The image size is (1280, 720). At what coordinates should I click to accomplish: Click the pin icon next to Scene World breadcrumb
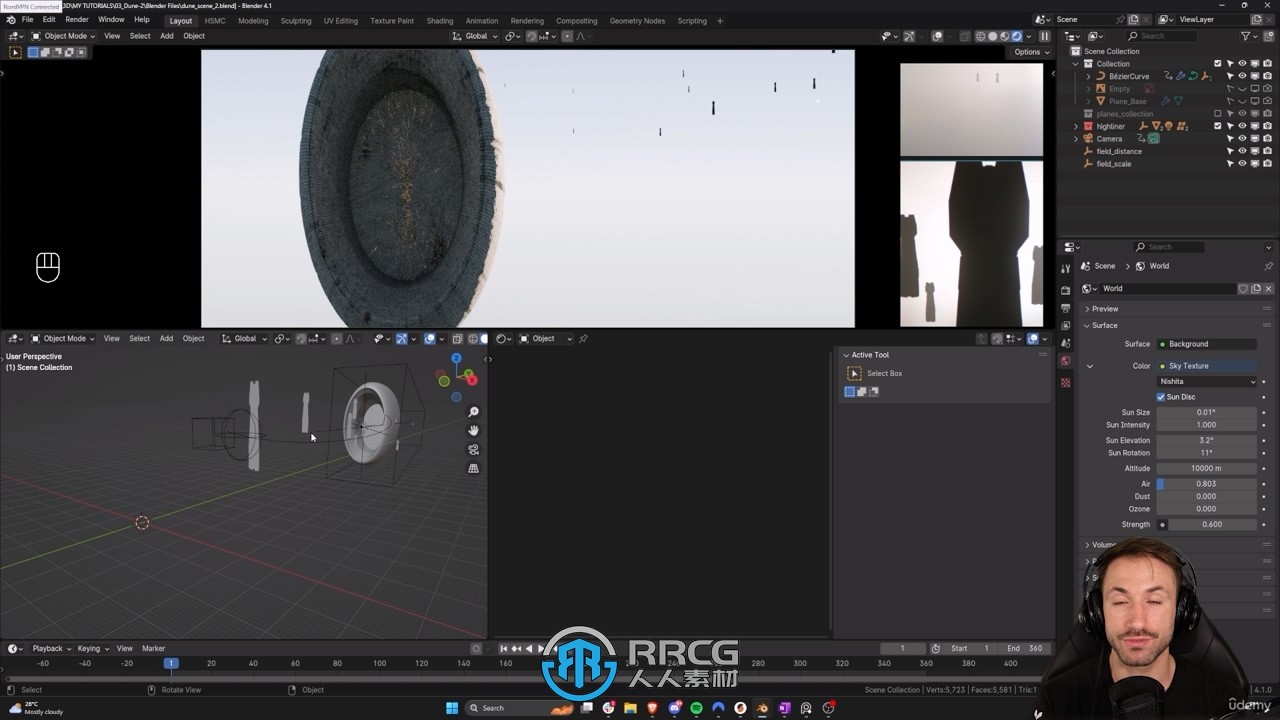(x=1268, y=266)
